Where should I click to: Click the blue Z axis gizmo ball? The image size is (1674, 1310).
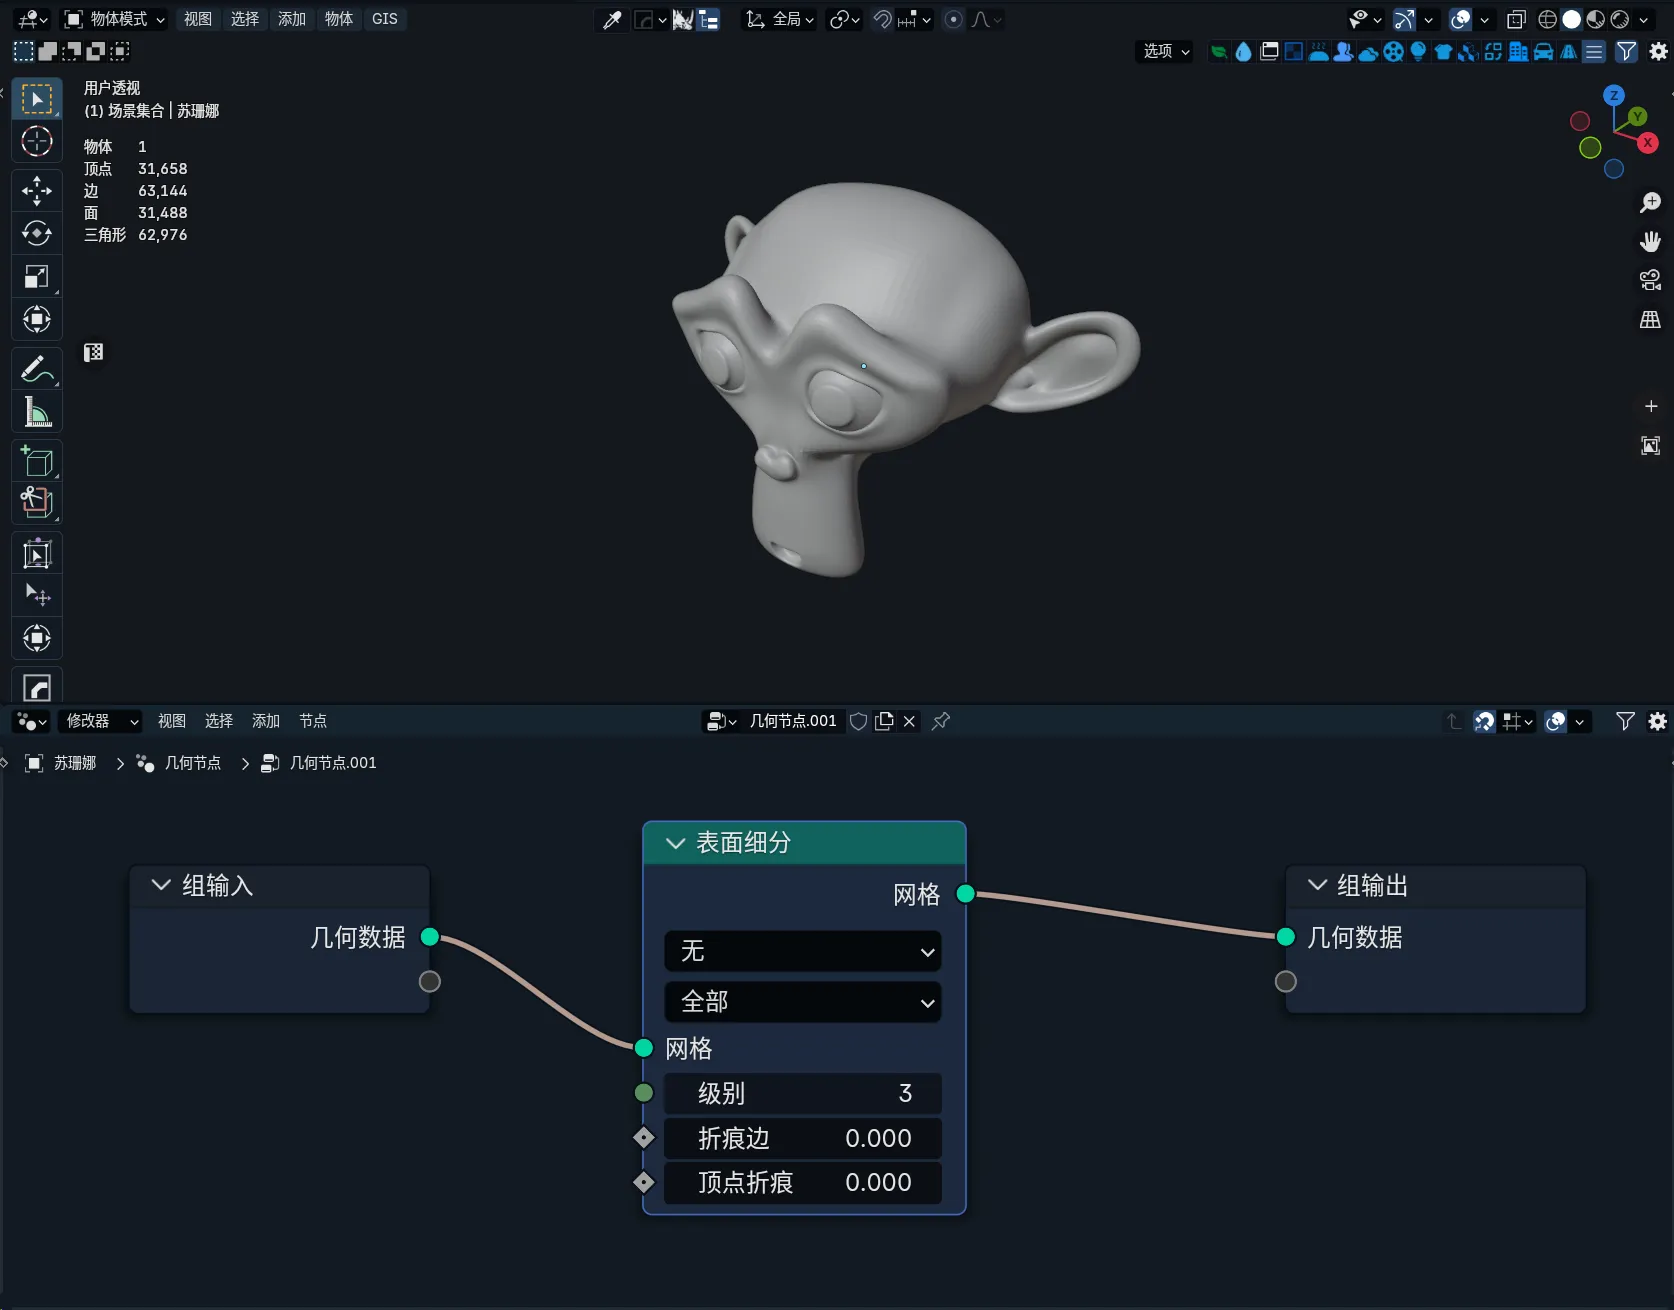[1614, 95]
